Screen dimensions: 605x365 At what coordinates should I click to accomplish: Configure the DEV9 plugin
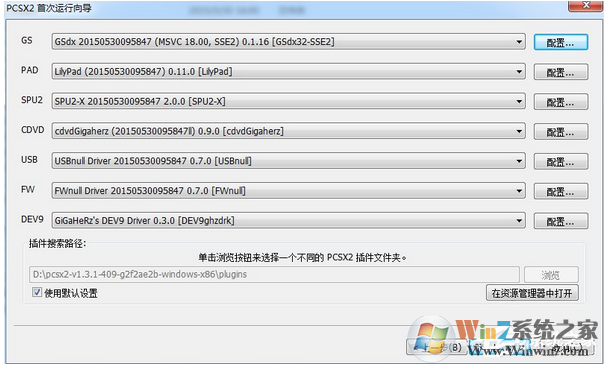[561, 221]
